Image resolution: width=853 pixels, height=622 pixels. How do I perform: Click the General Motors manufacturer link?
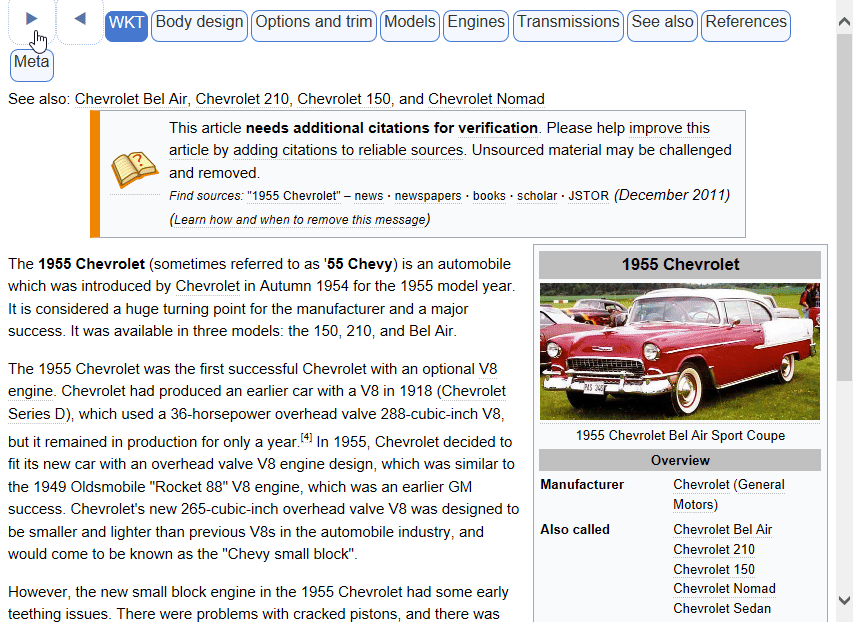click(728, 494)
